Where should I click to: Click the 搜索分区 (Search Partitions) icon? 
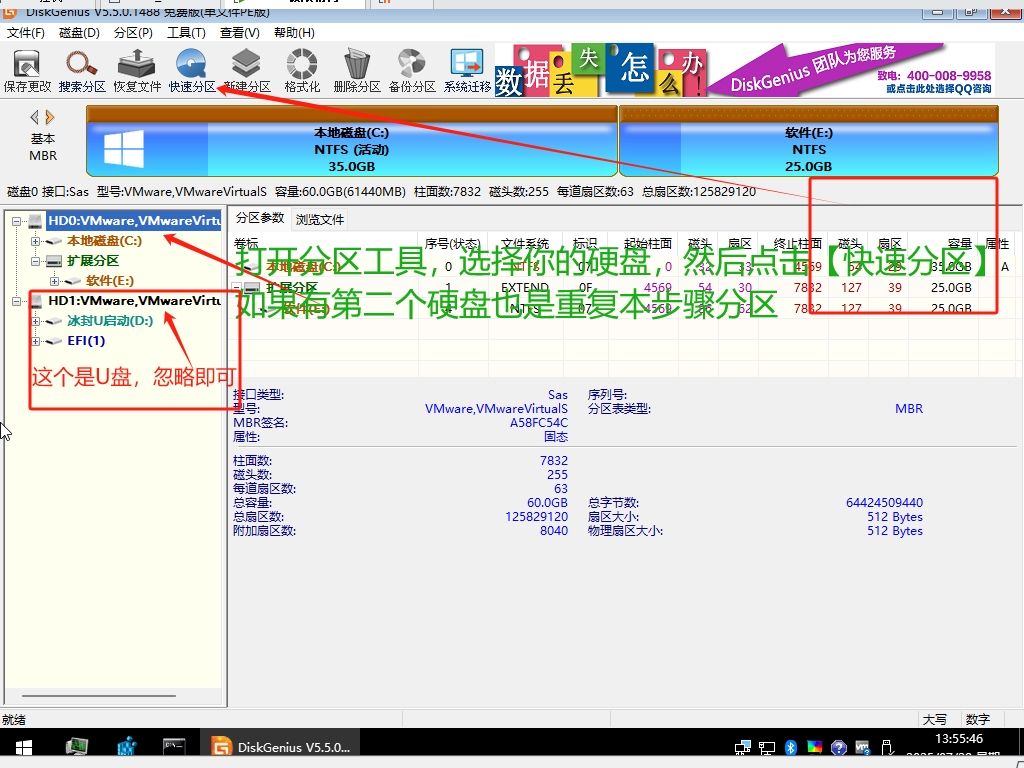point(82,71)
